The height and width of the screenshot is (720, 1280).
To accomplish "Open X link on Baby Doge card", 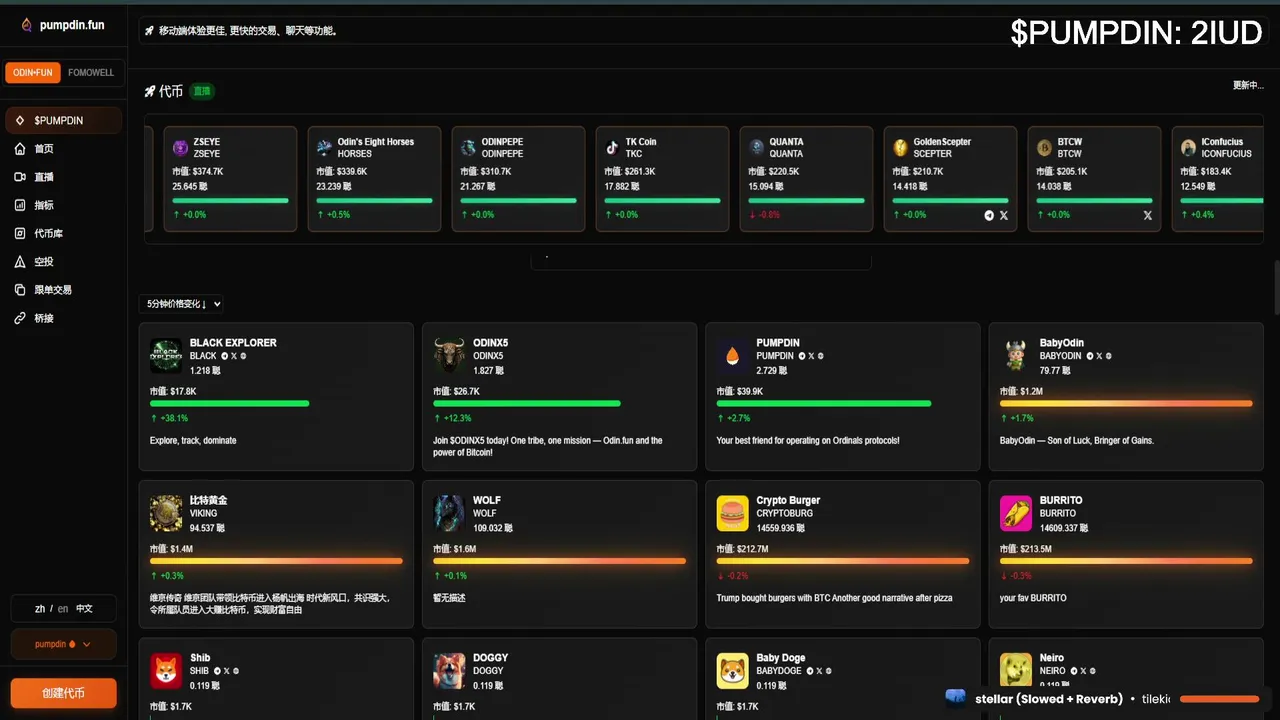I will 821,671.
